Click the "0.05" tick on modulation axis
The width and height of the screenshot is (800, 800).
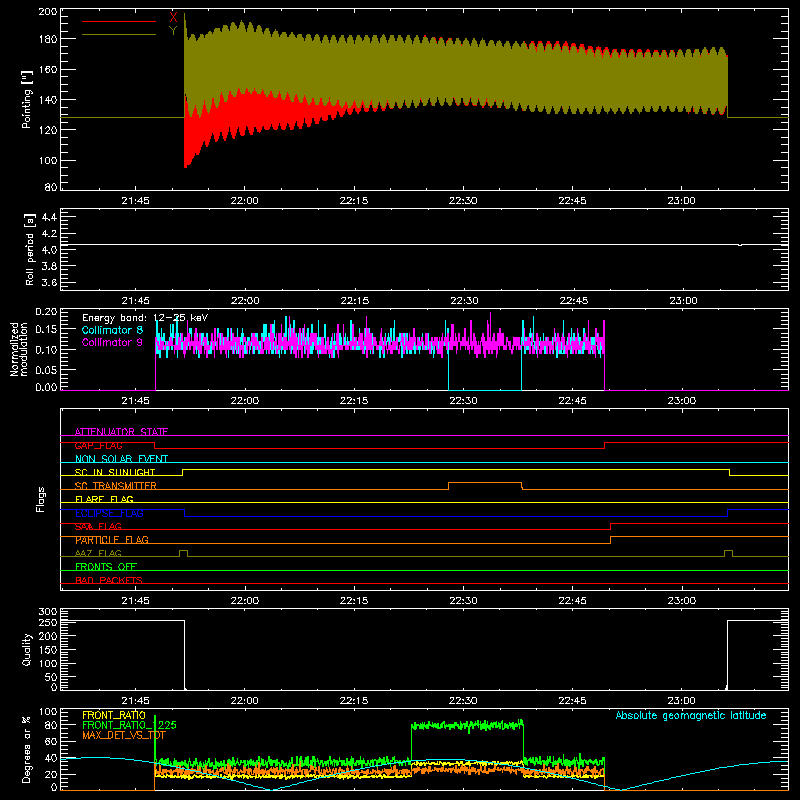point(46,369)
